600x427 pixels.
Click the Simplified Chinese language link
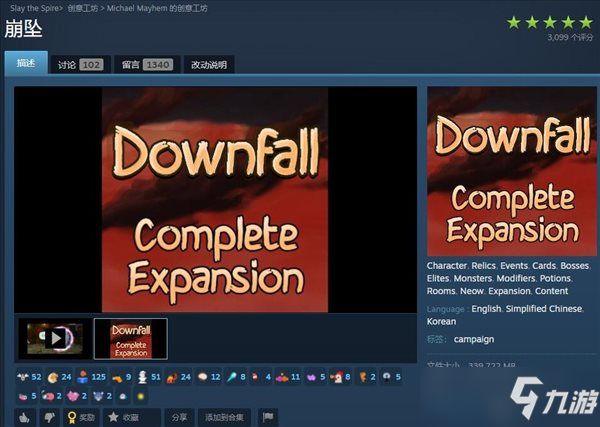pyautogui.click(x=544, y=309)
